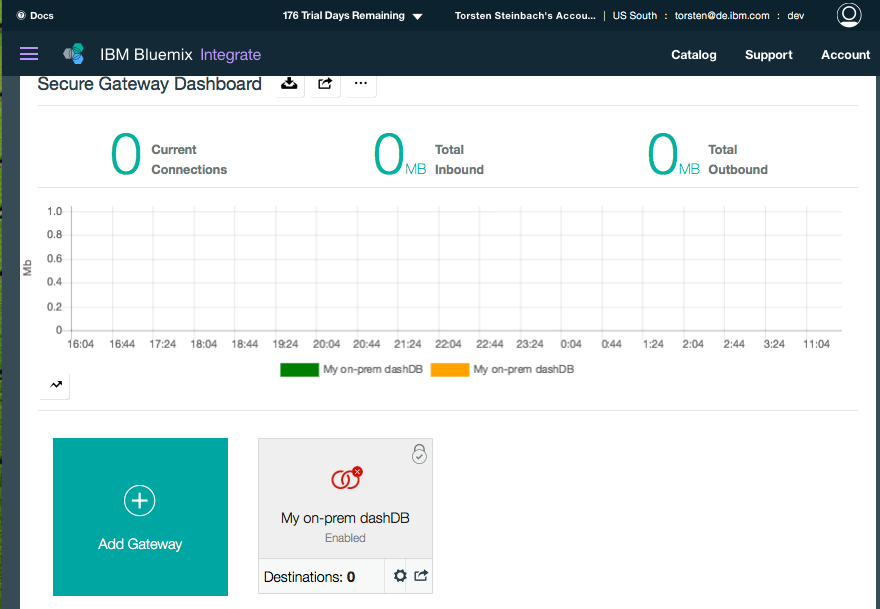Open gateway settings gear icon

pos(400,575)
